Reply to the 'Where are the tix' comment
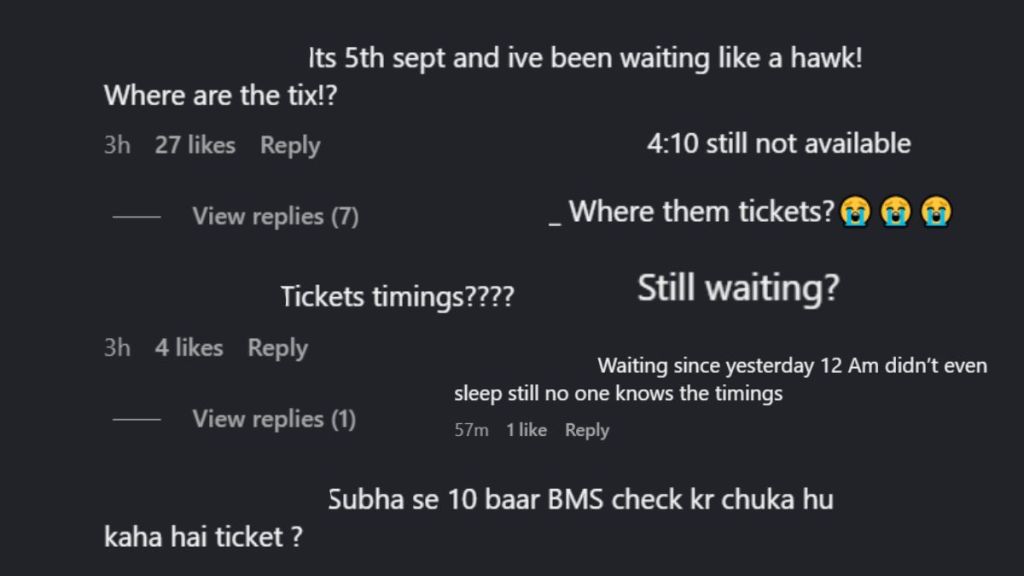Viewport: 1024px width, 576px height. 290,145
